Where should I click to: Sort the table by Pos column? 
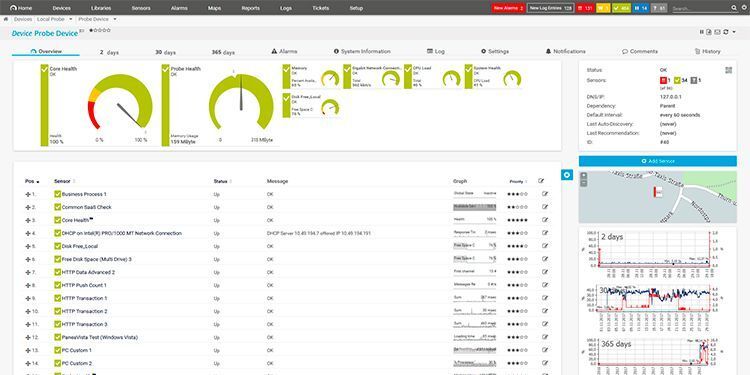32,182
